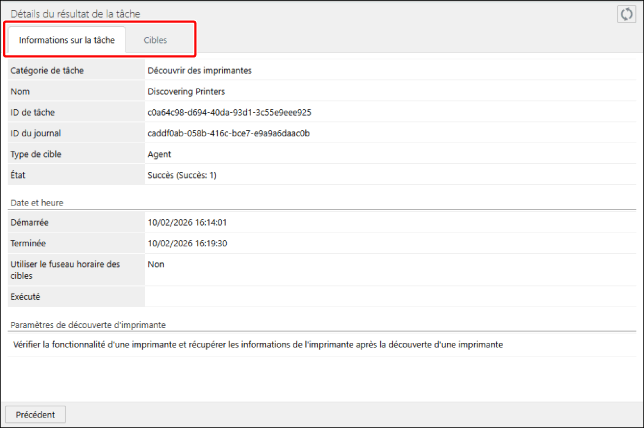Click the Découvrir des imprimantes category value
The width and height of the screenshot is (644, 428).
click(199, 70)
